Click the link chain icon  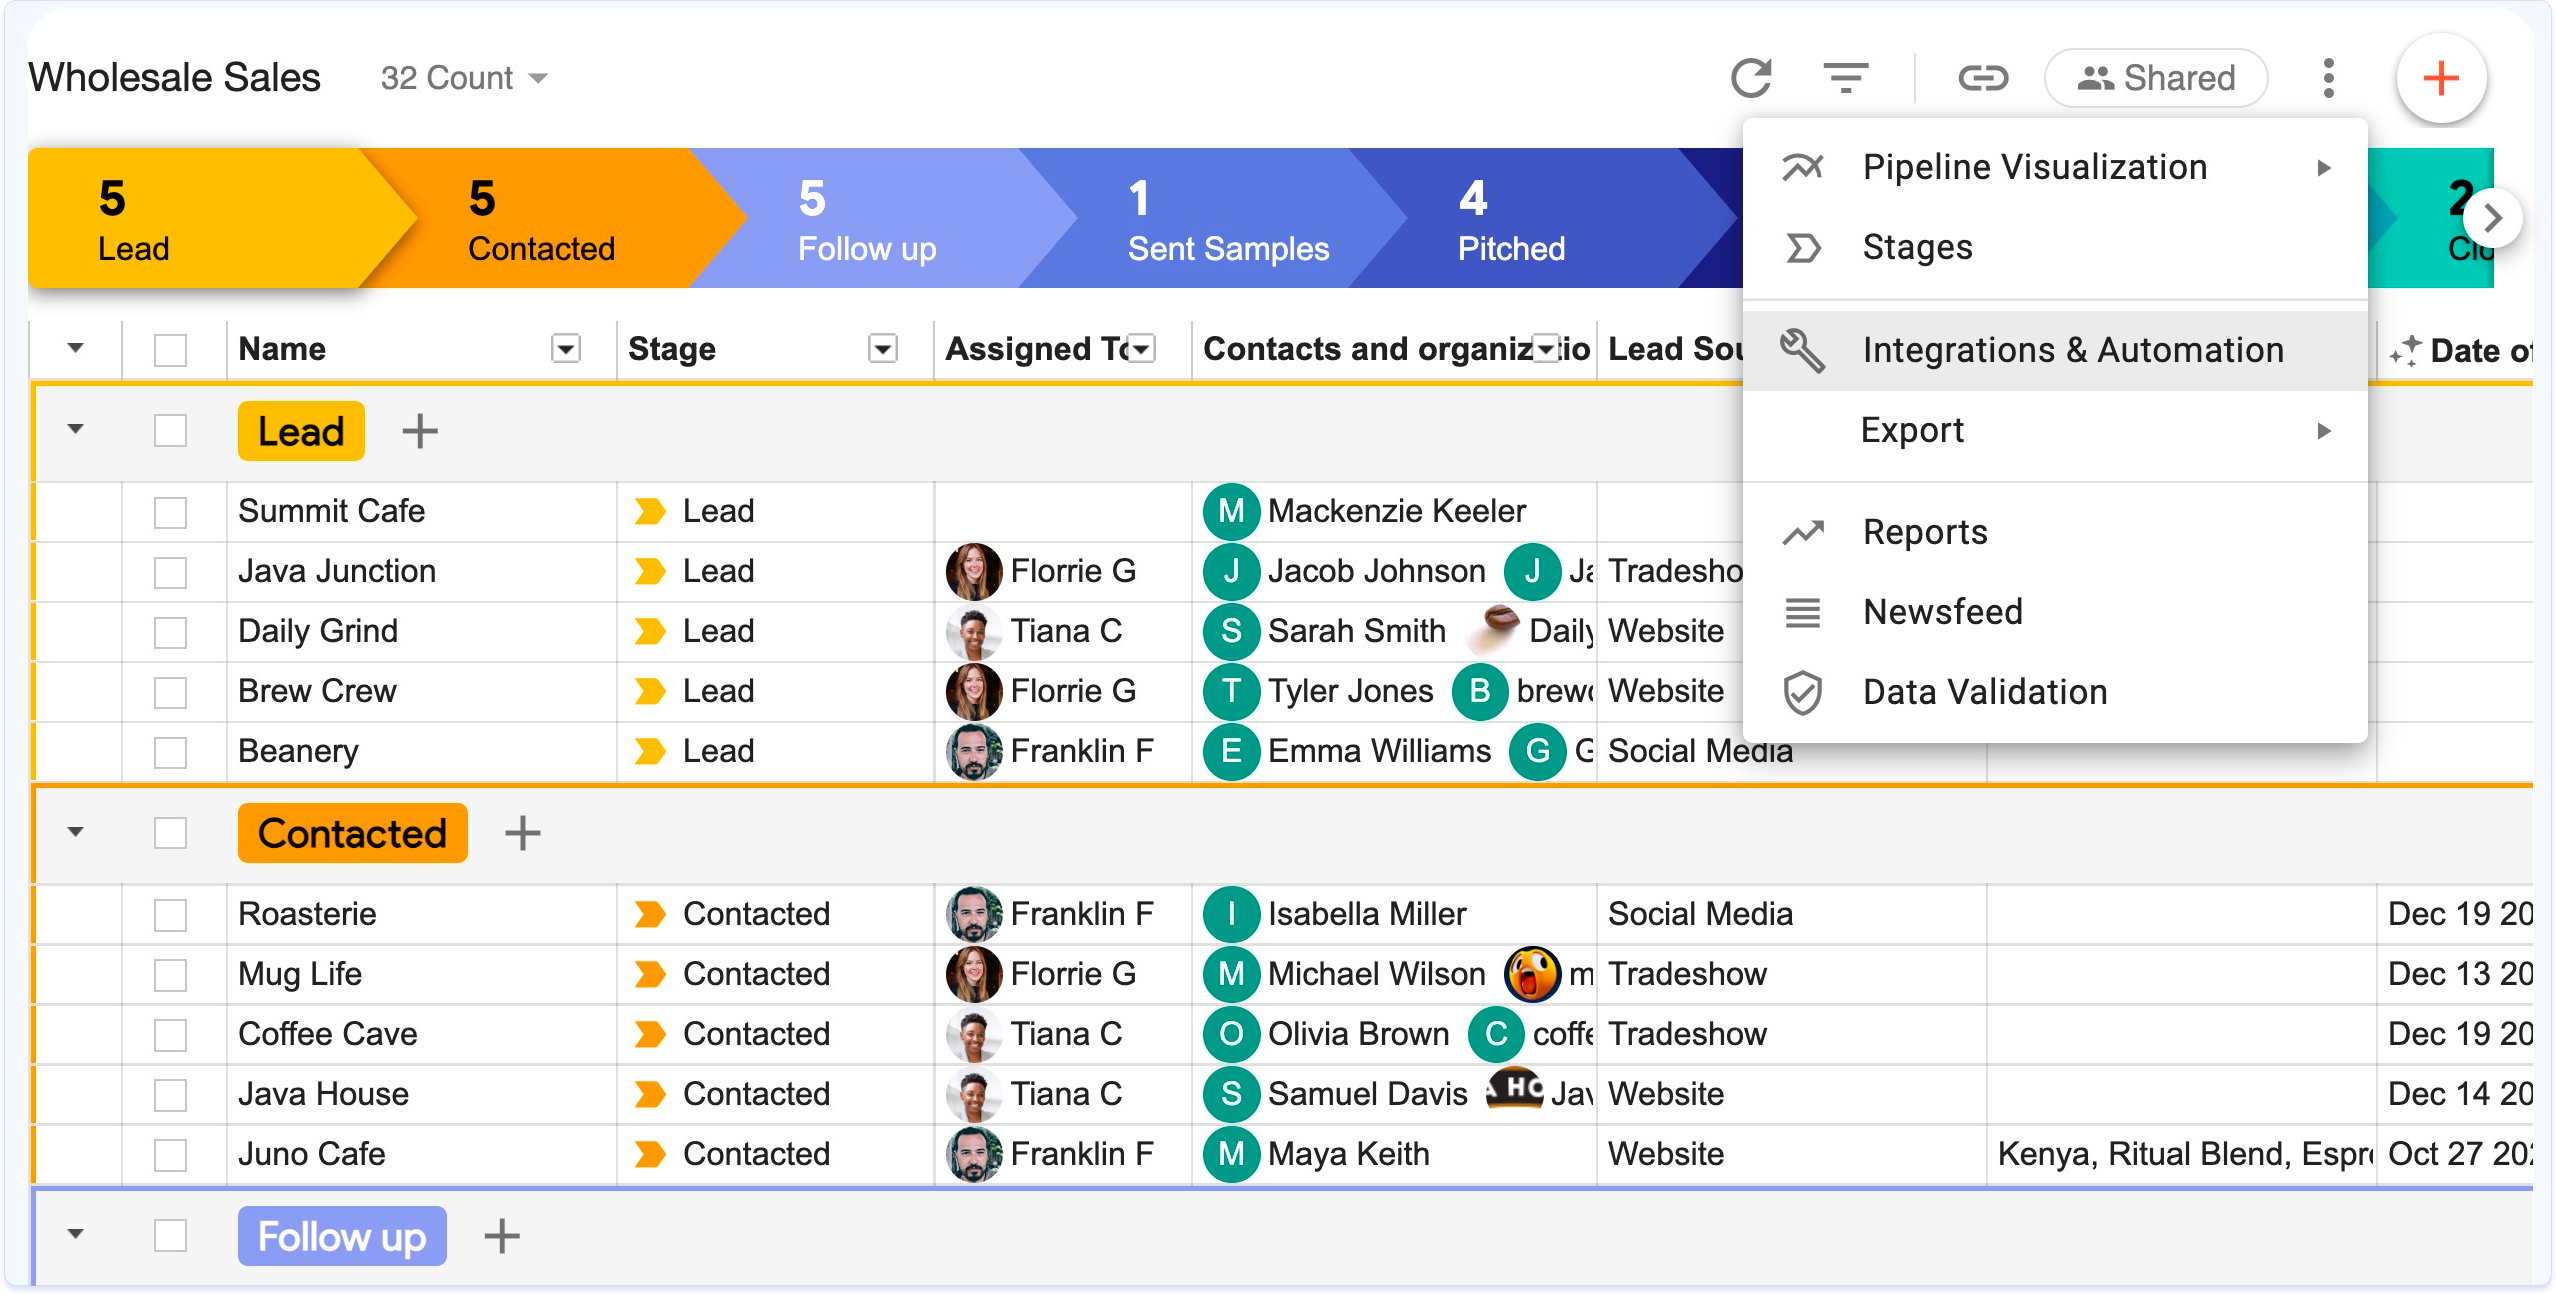(1982, 78)
